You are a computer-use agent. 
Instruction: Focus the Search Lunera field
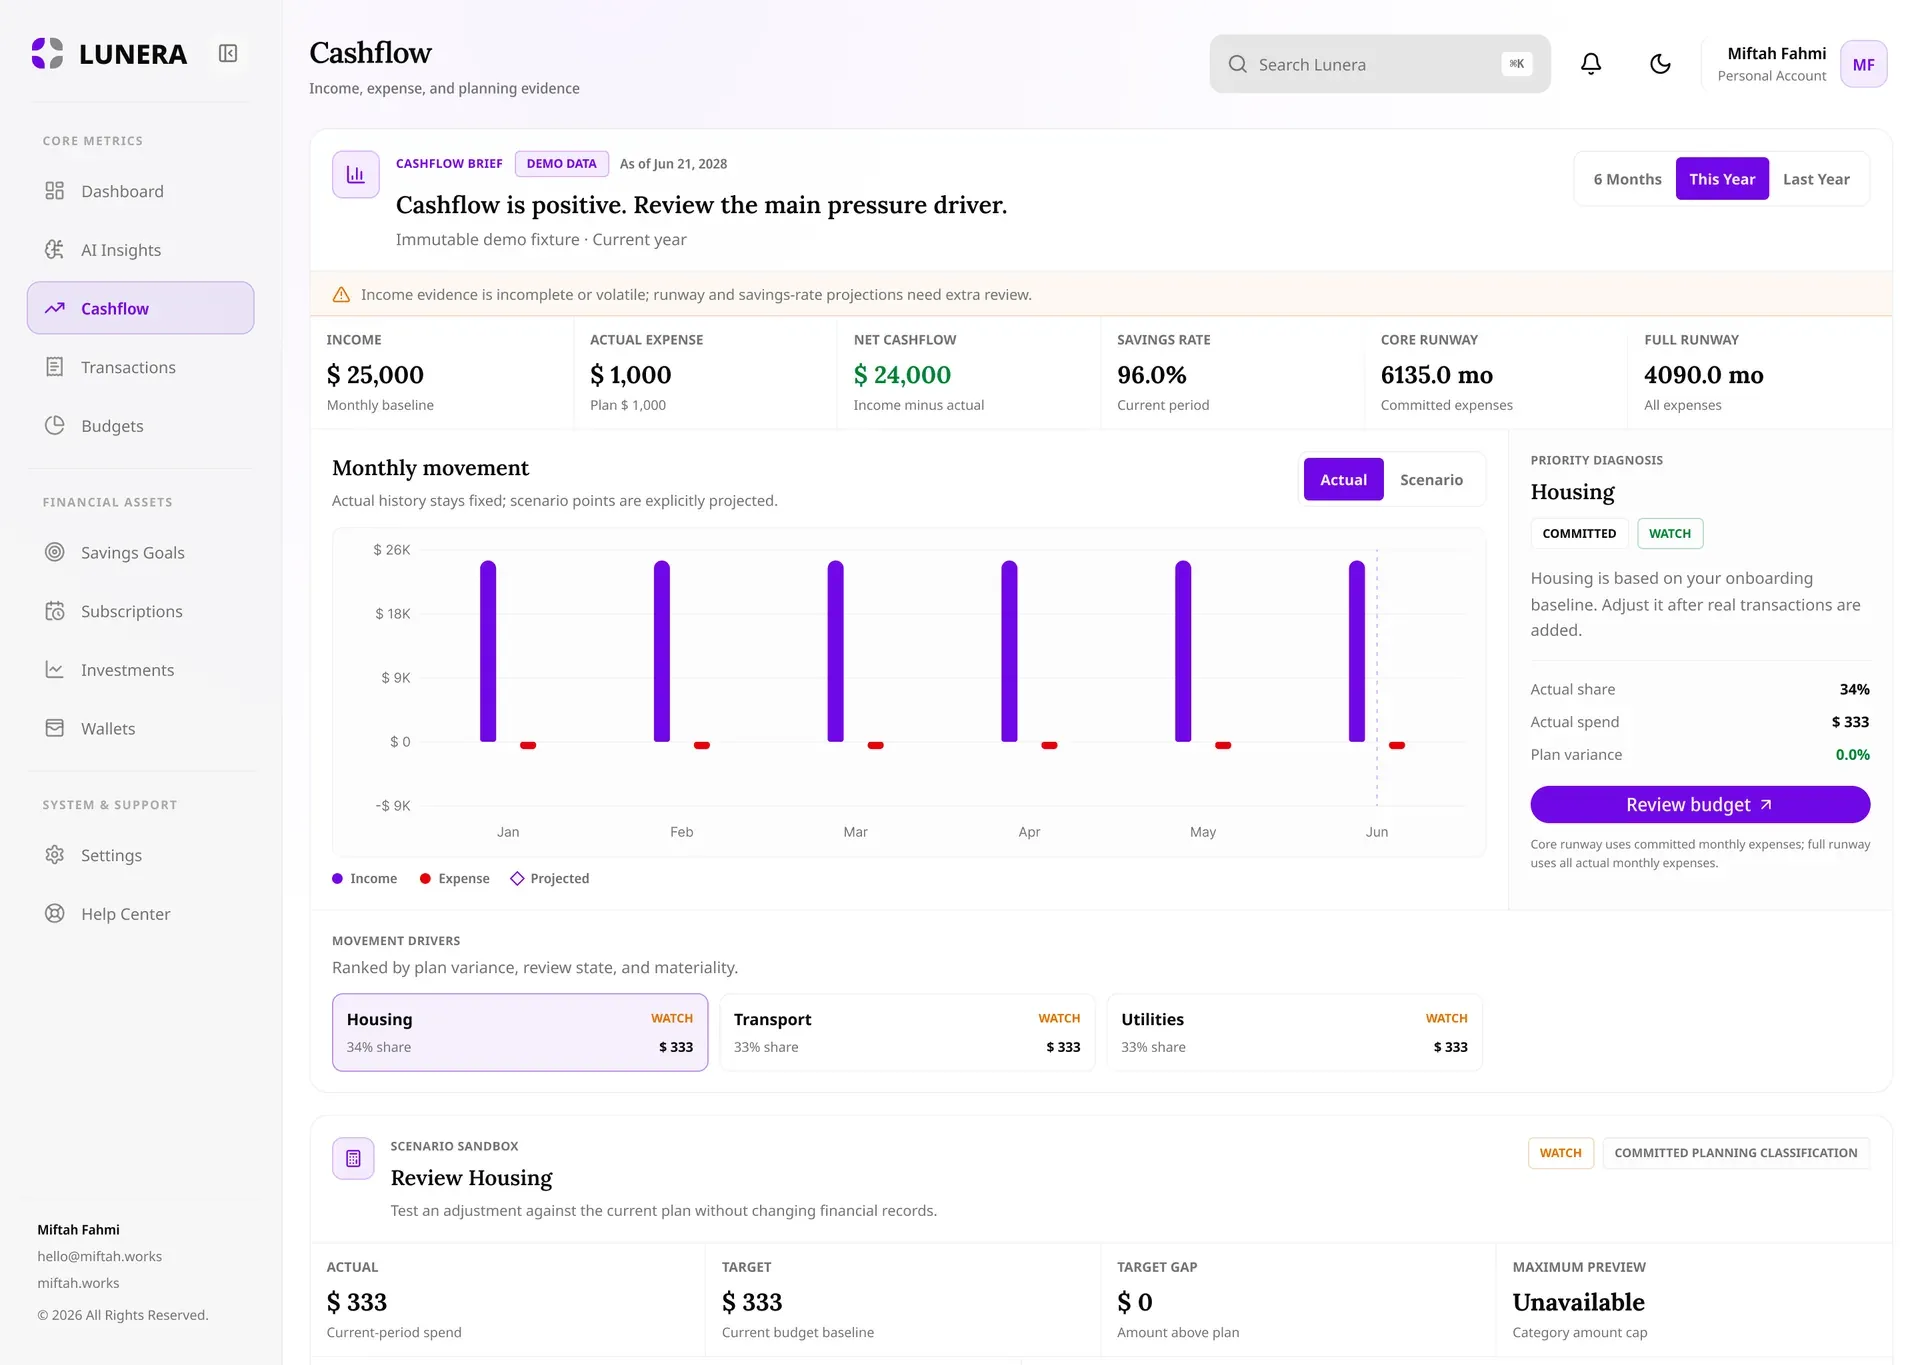coord(1380,64)
